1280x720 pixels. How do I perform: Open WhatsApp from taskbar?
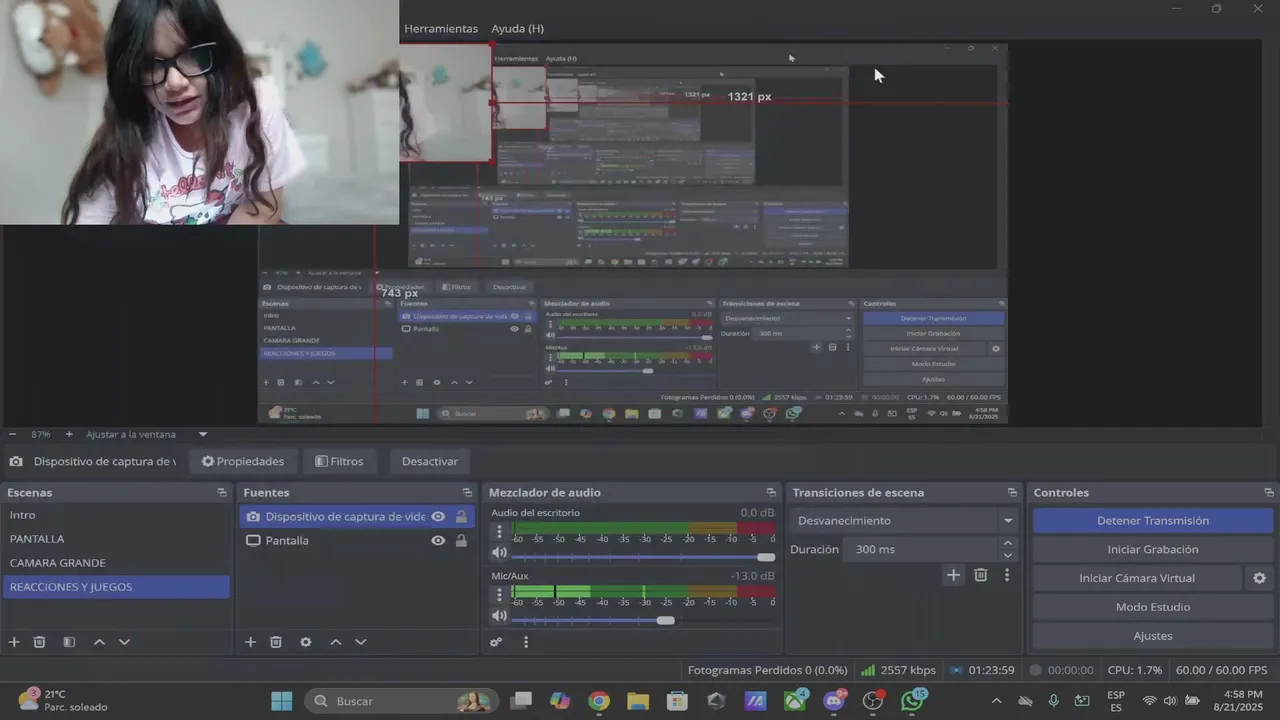912,701
